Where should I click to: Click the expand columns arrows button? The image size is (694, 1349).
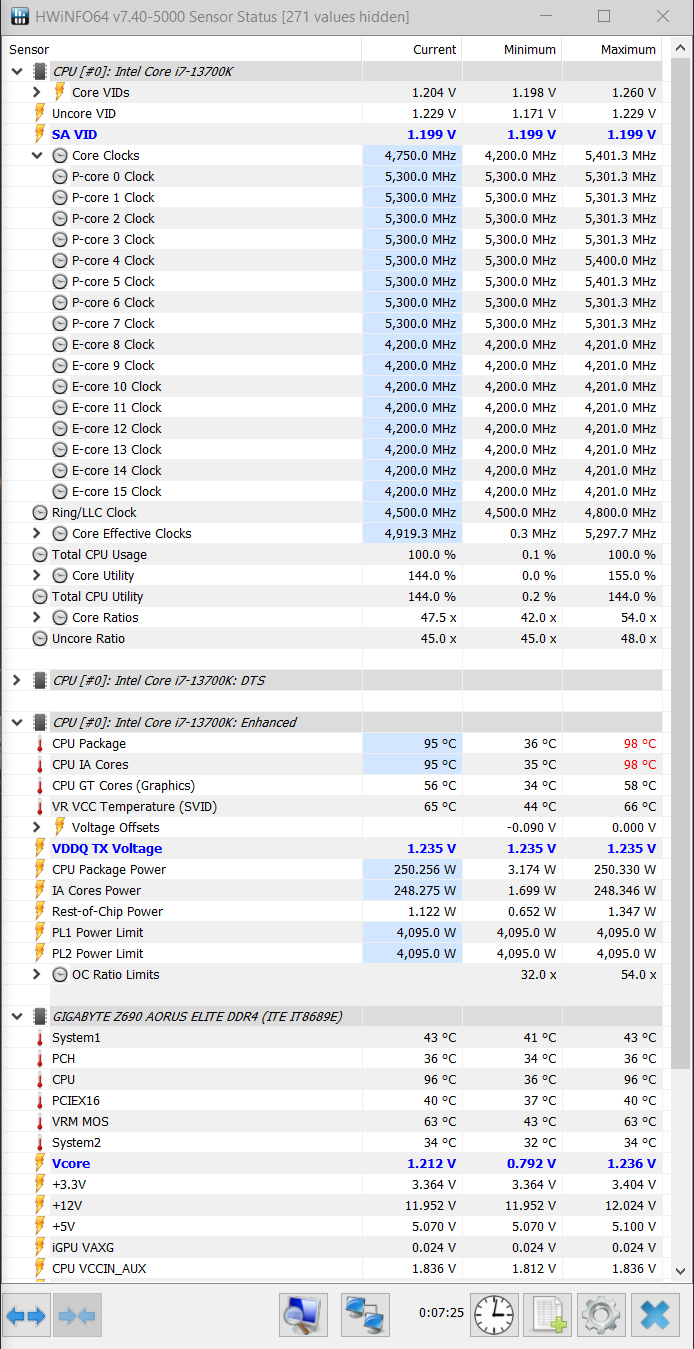pos(26,1315)
